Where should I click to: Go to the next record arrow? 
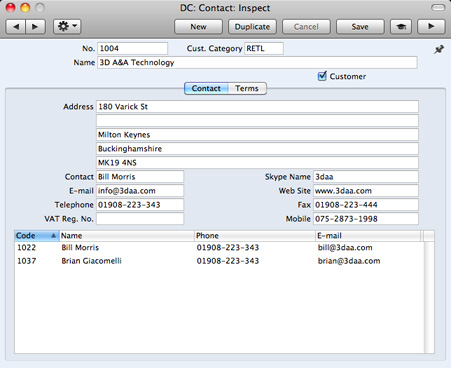point(35,27)
